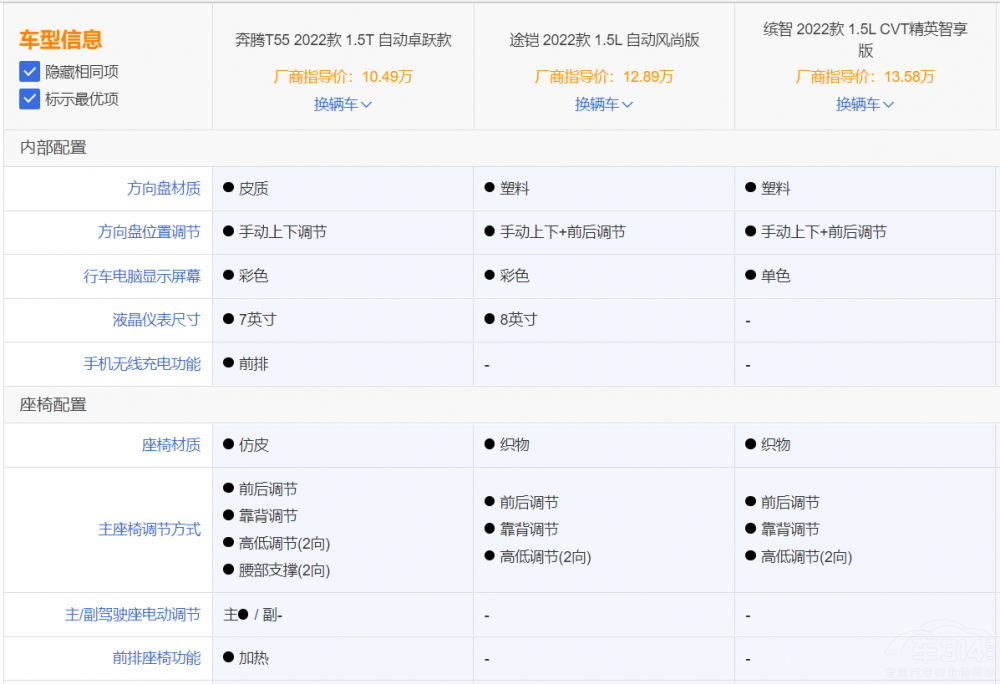Click the 内部配置 section header
This screenshot has height=684, width=1000.
(x=54, y=147)
